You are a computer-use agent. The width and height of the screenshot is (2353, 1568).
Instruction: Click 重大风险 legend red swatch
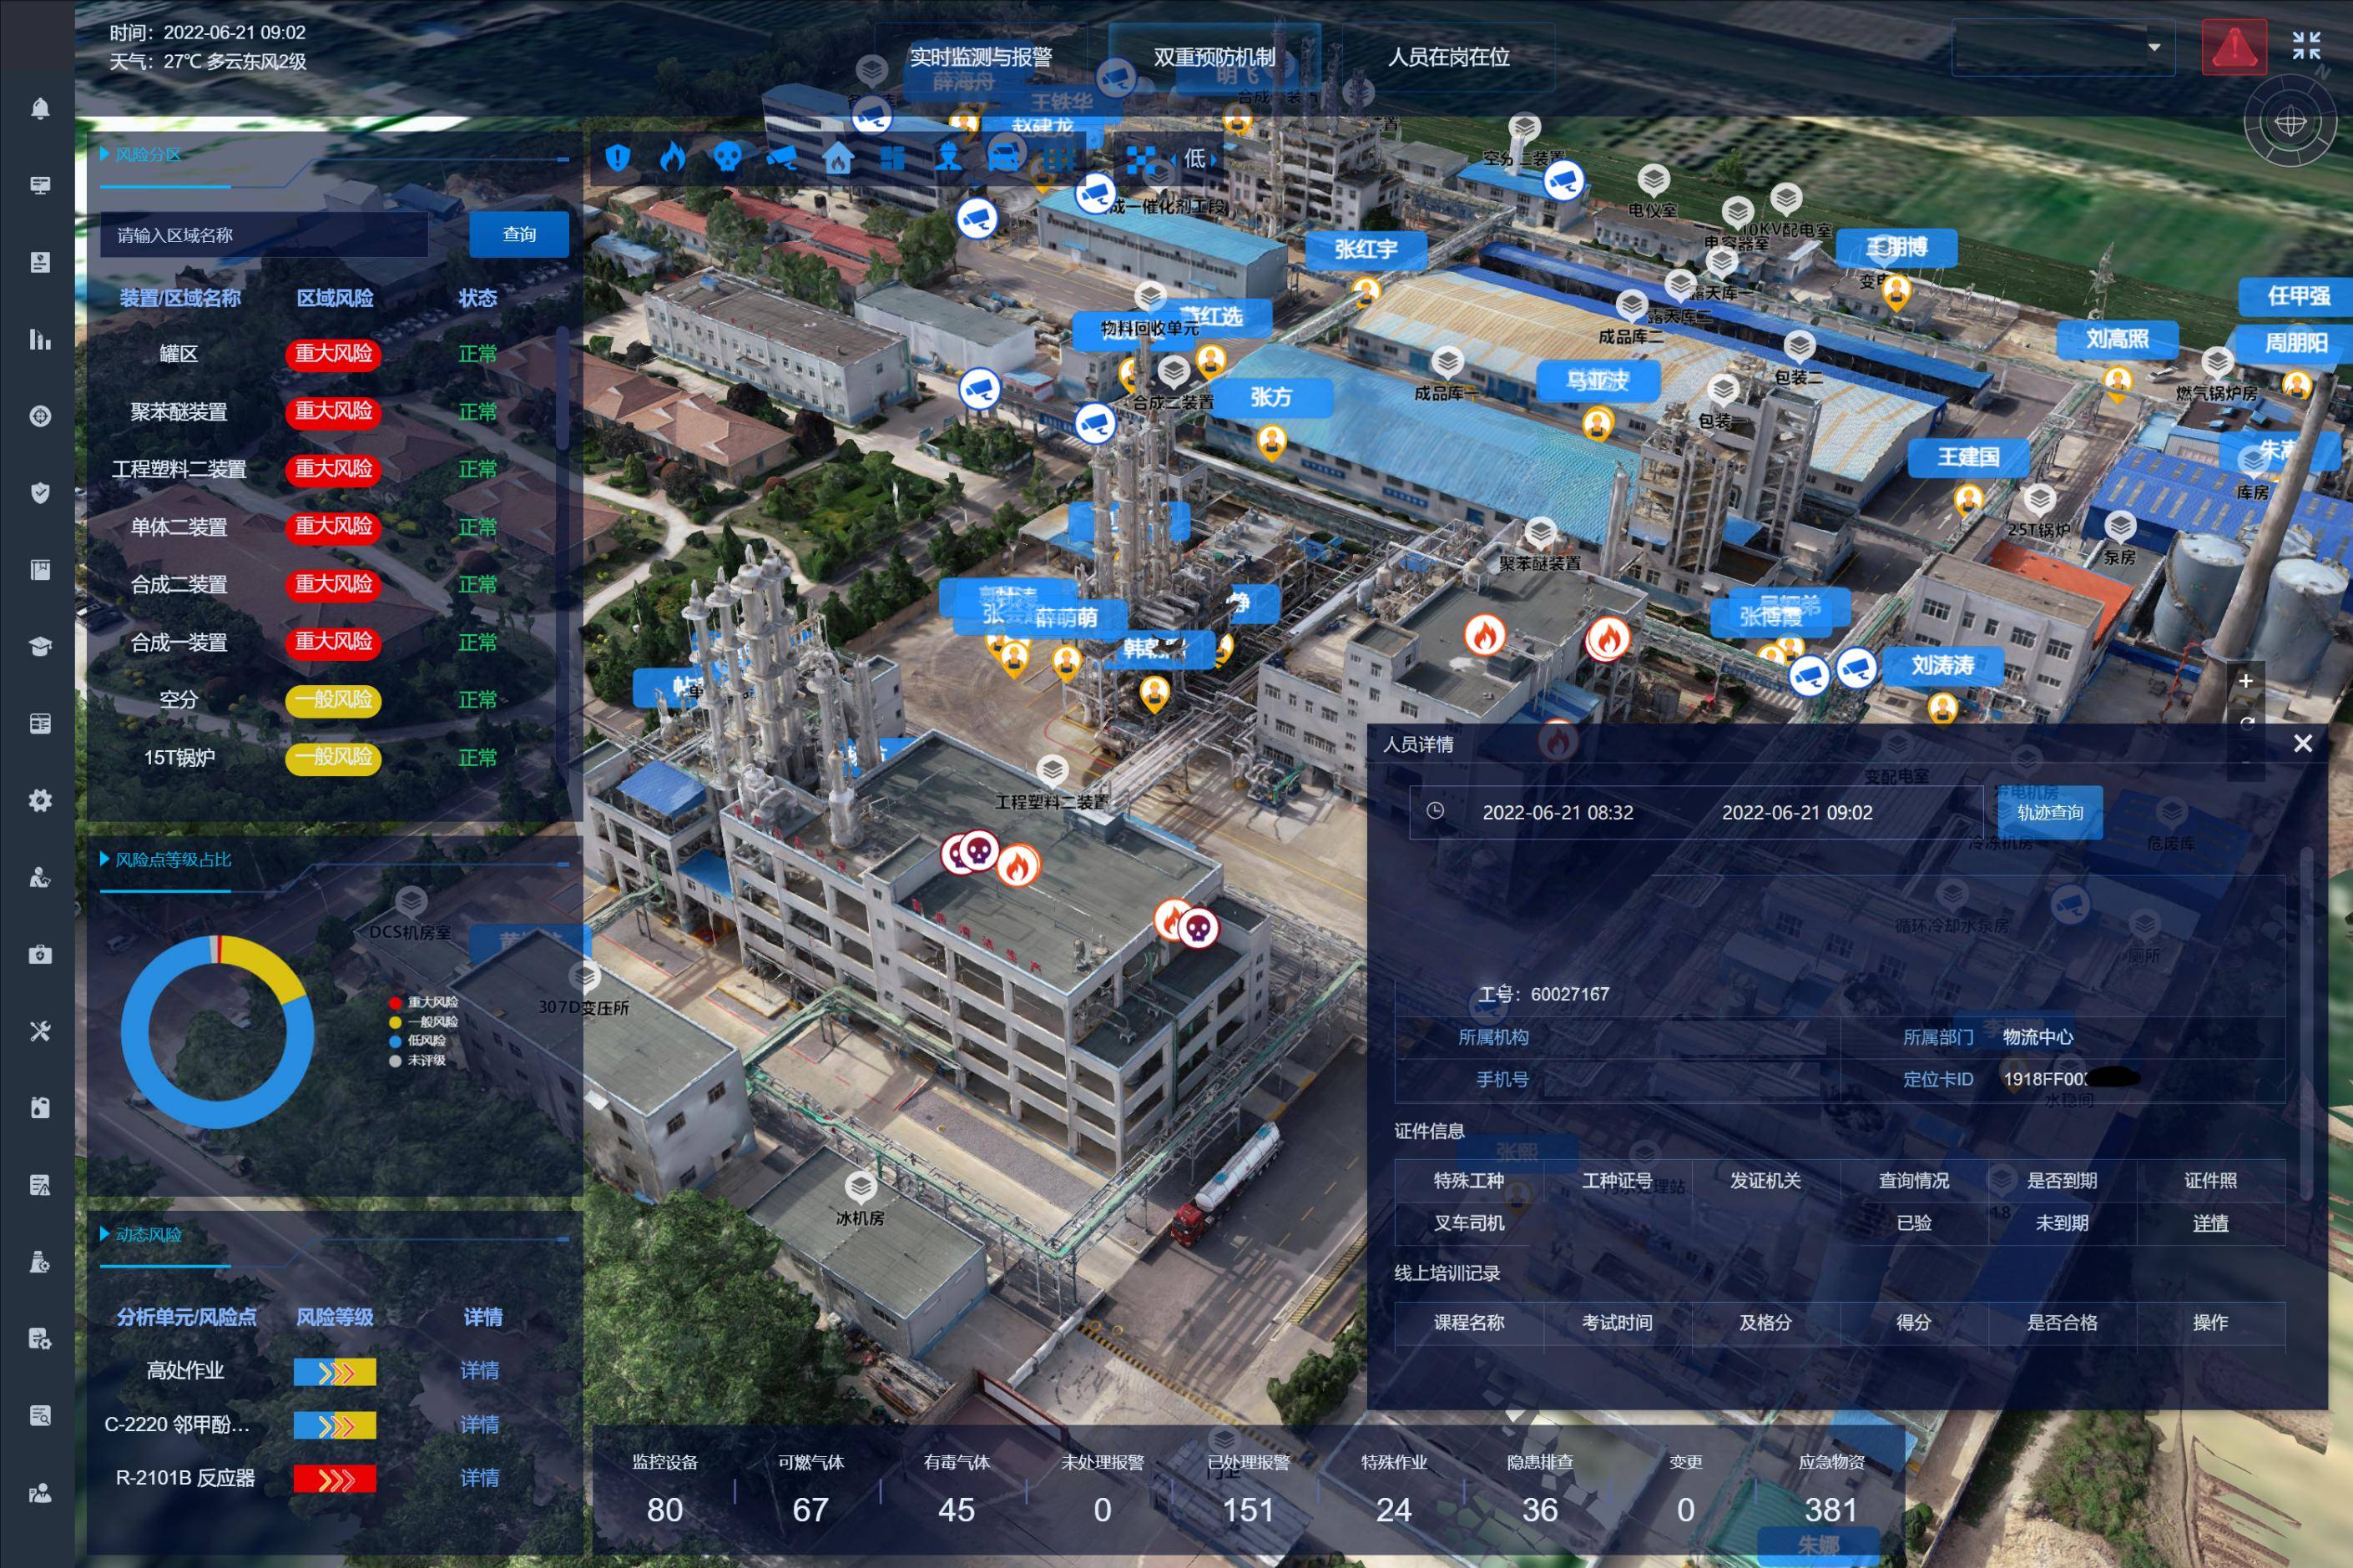tap(395, 1002)
